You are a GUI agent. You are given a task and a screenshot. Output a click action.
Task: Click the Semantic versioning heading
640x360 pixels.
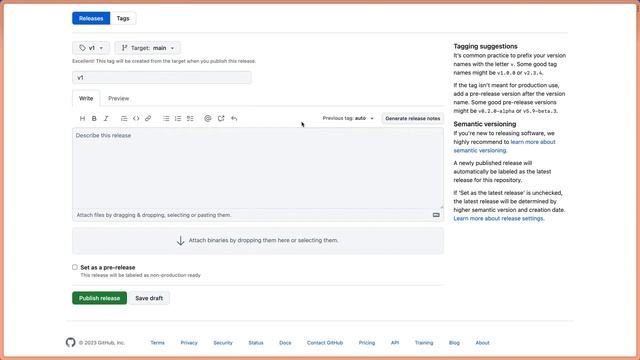pos(484,124)
